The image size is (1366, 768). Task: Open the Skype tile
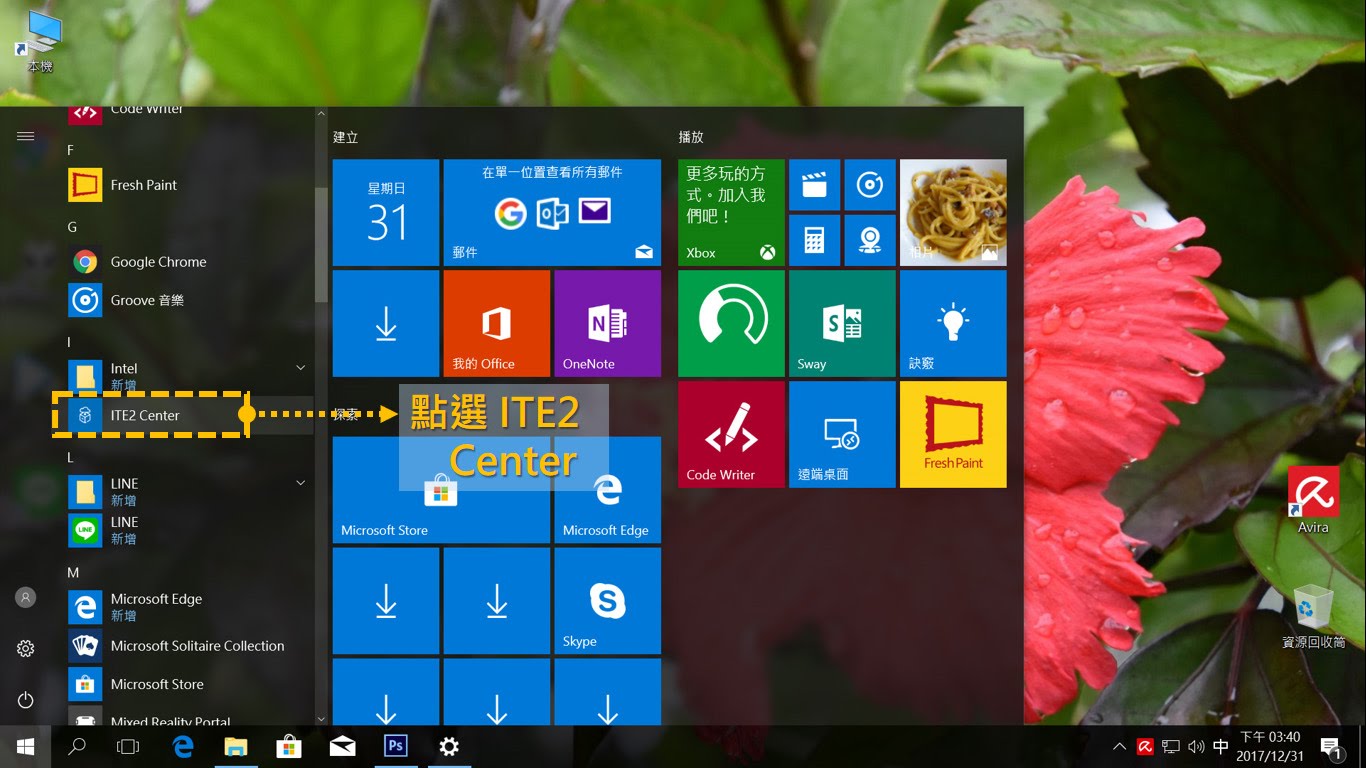pyautogui.click(x=608, y=601)
